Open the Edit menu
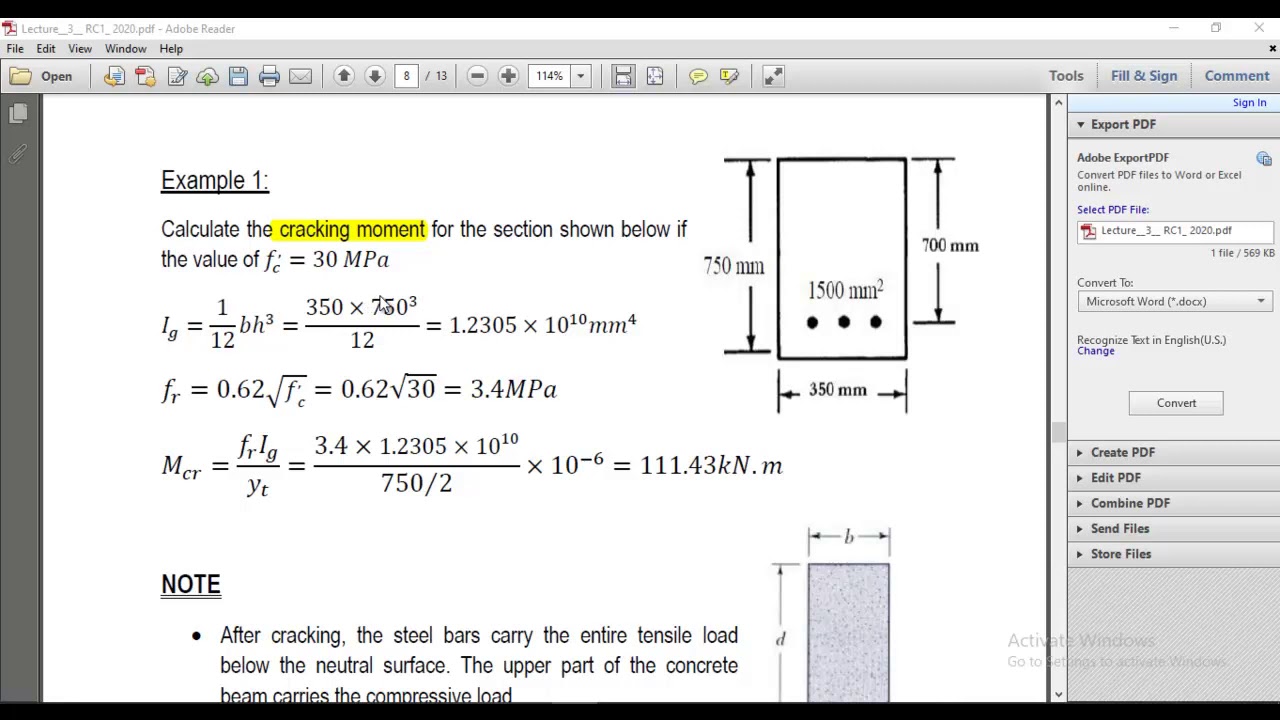 point(46,48)
